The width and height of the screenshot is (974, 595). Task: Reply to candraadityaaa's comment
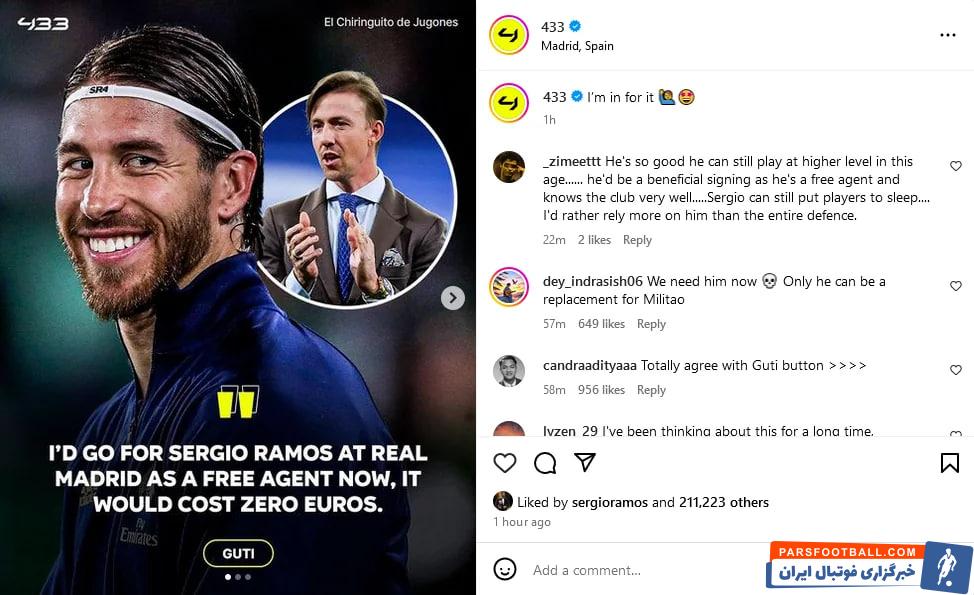pyautogui.click(x=651, y=390)
